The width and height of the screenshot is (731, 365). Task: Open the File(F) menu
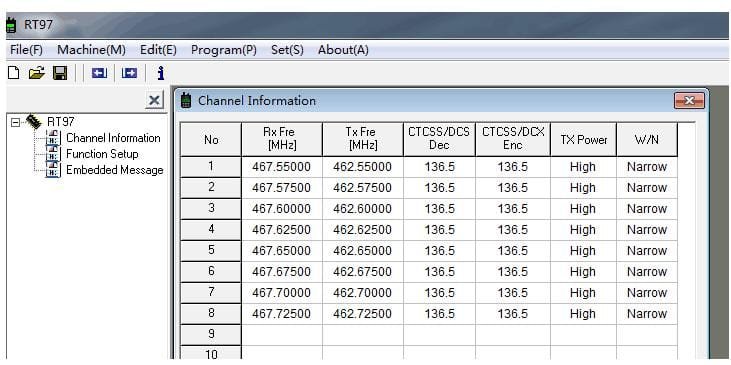coord(26,50)
